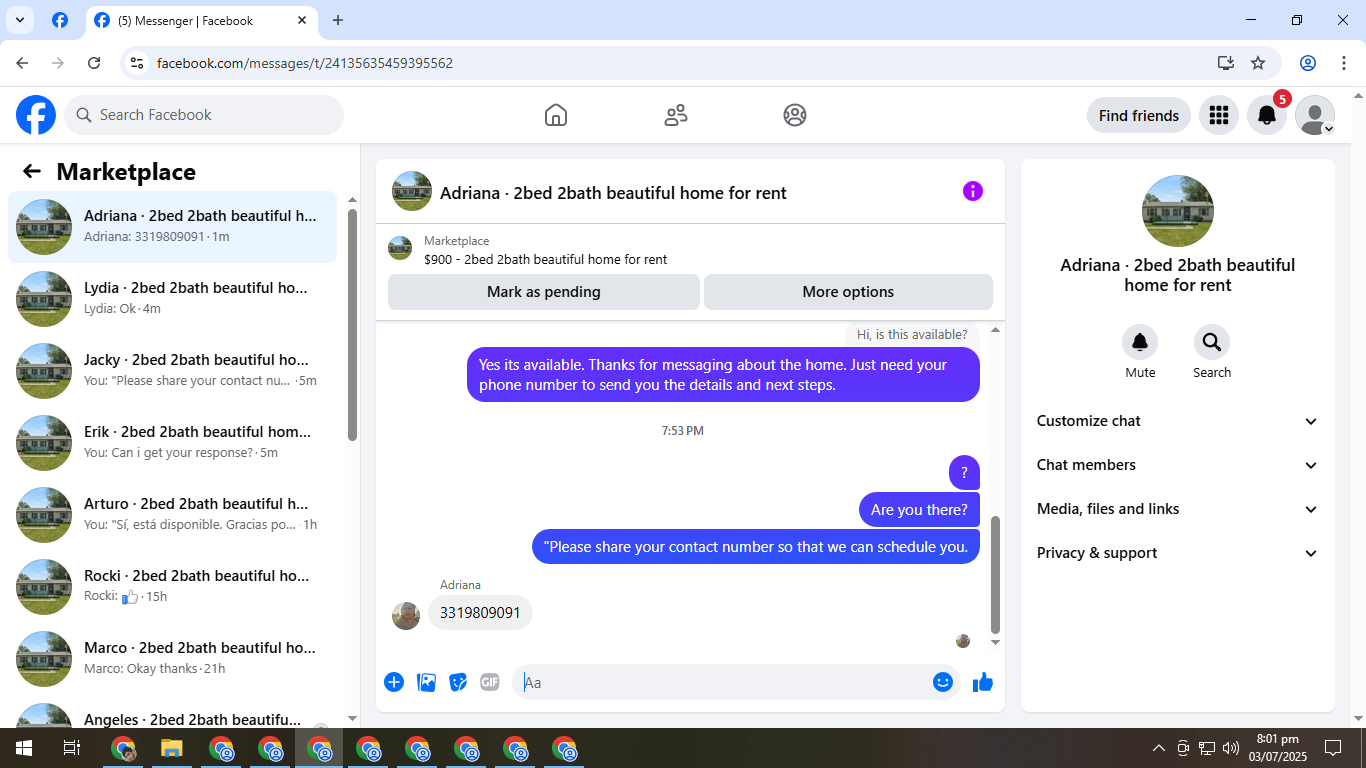Open more actions plus icon

click(x=394, y=682)
